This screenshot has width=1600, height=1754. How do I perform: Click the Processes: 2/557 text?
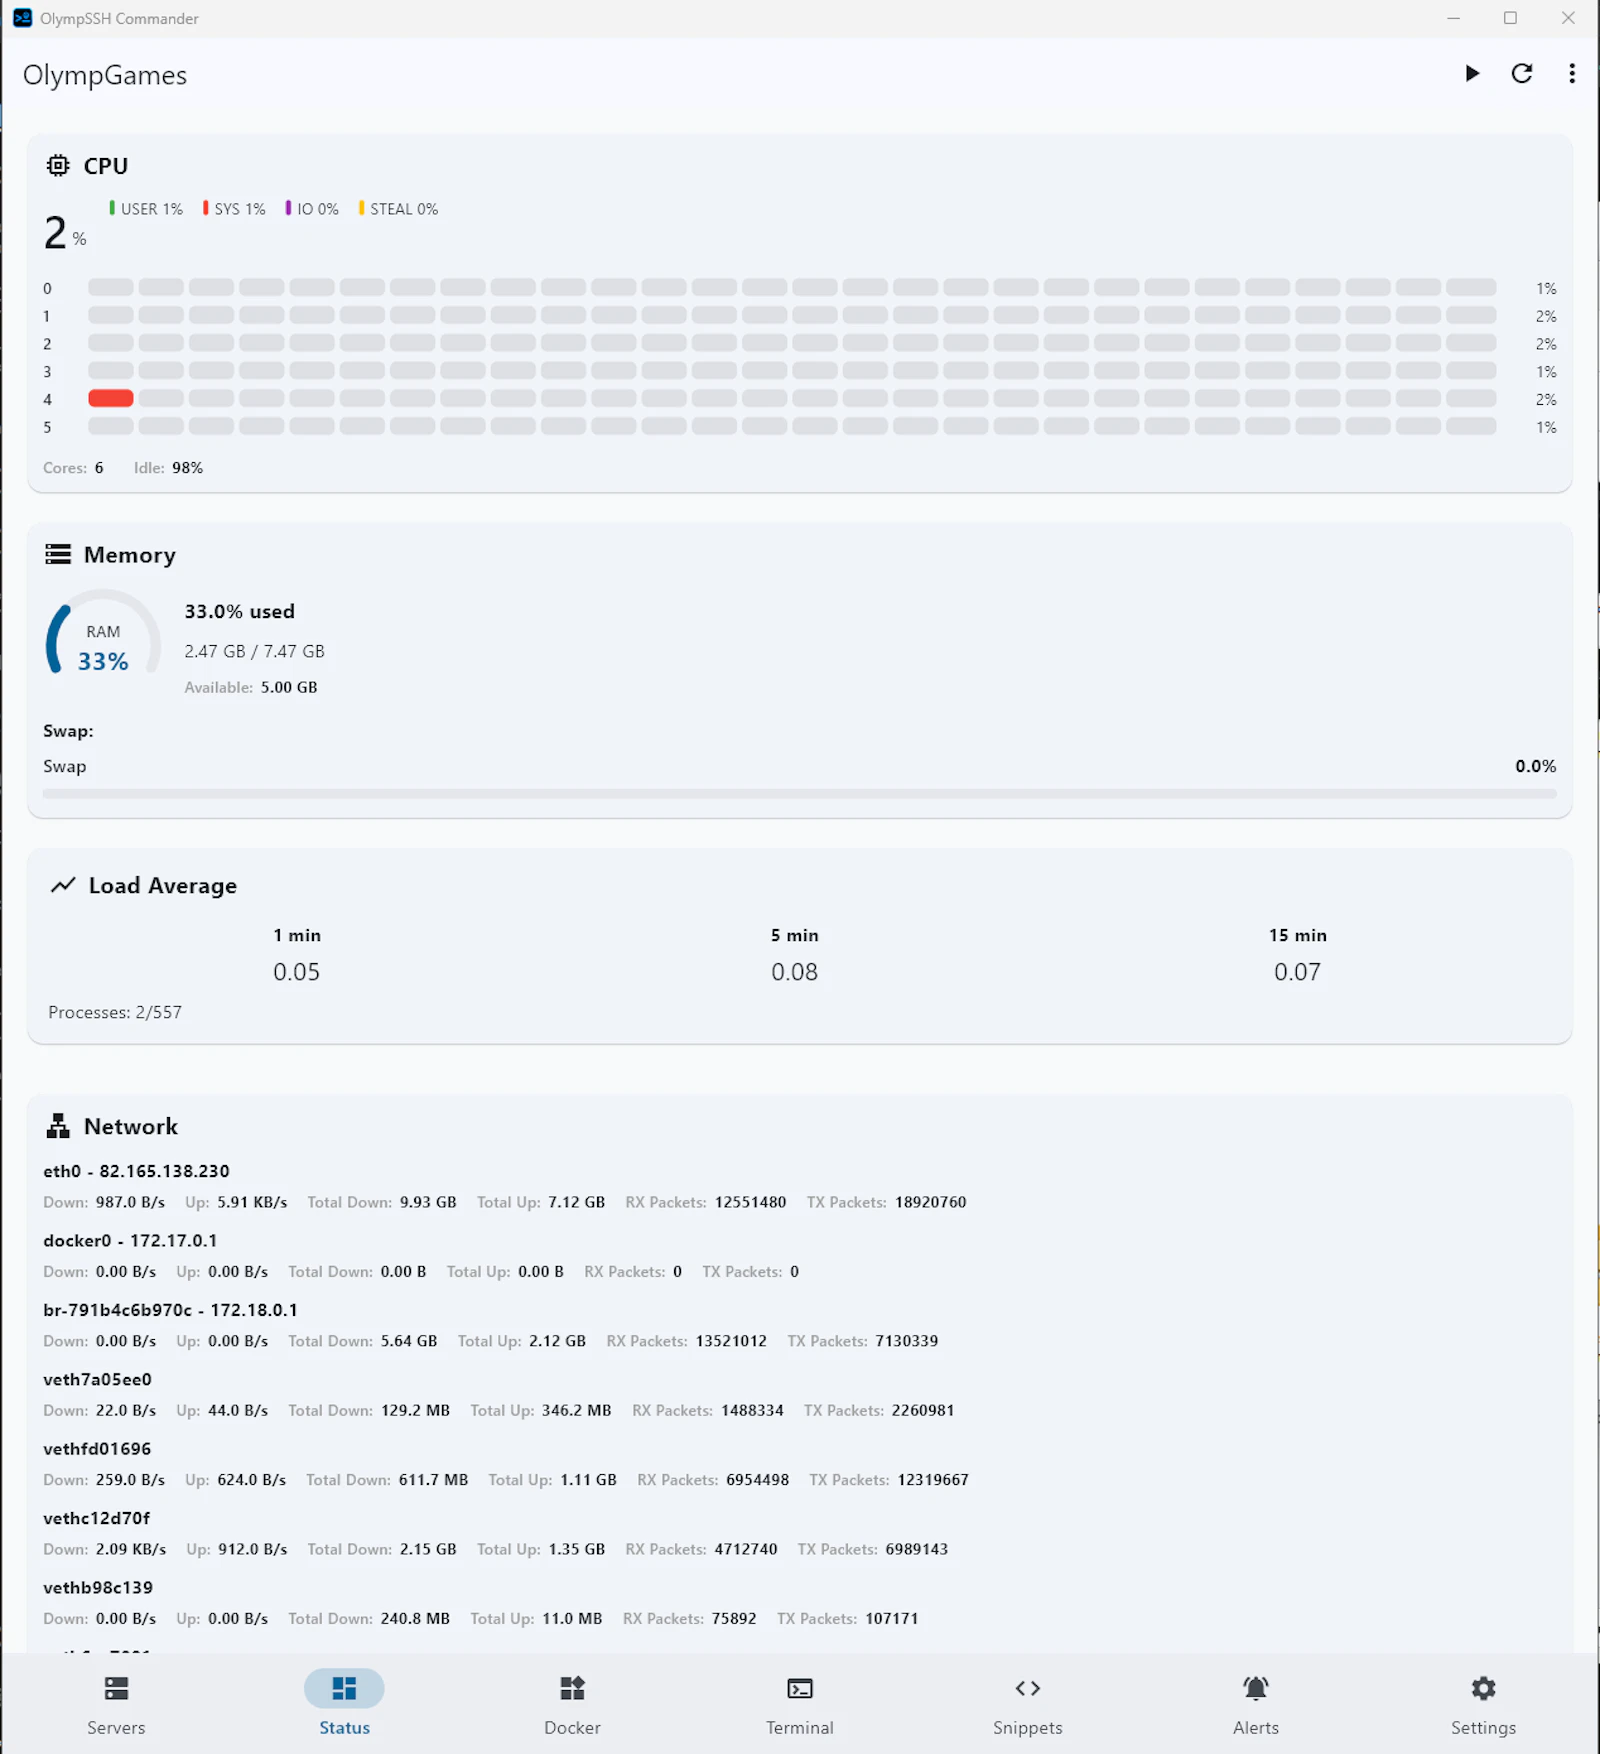pyautogui.click(x=115, y=1012)
